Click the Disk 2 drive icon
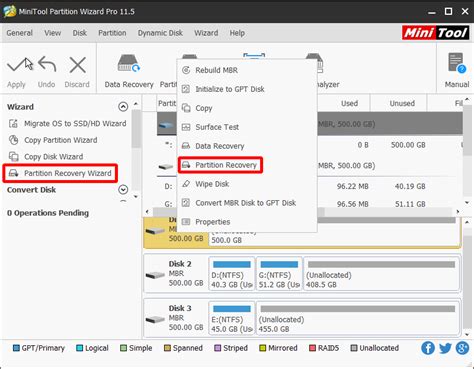This screenshot has width=474, height=369. (155, 275)
